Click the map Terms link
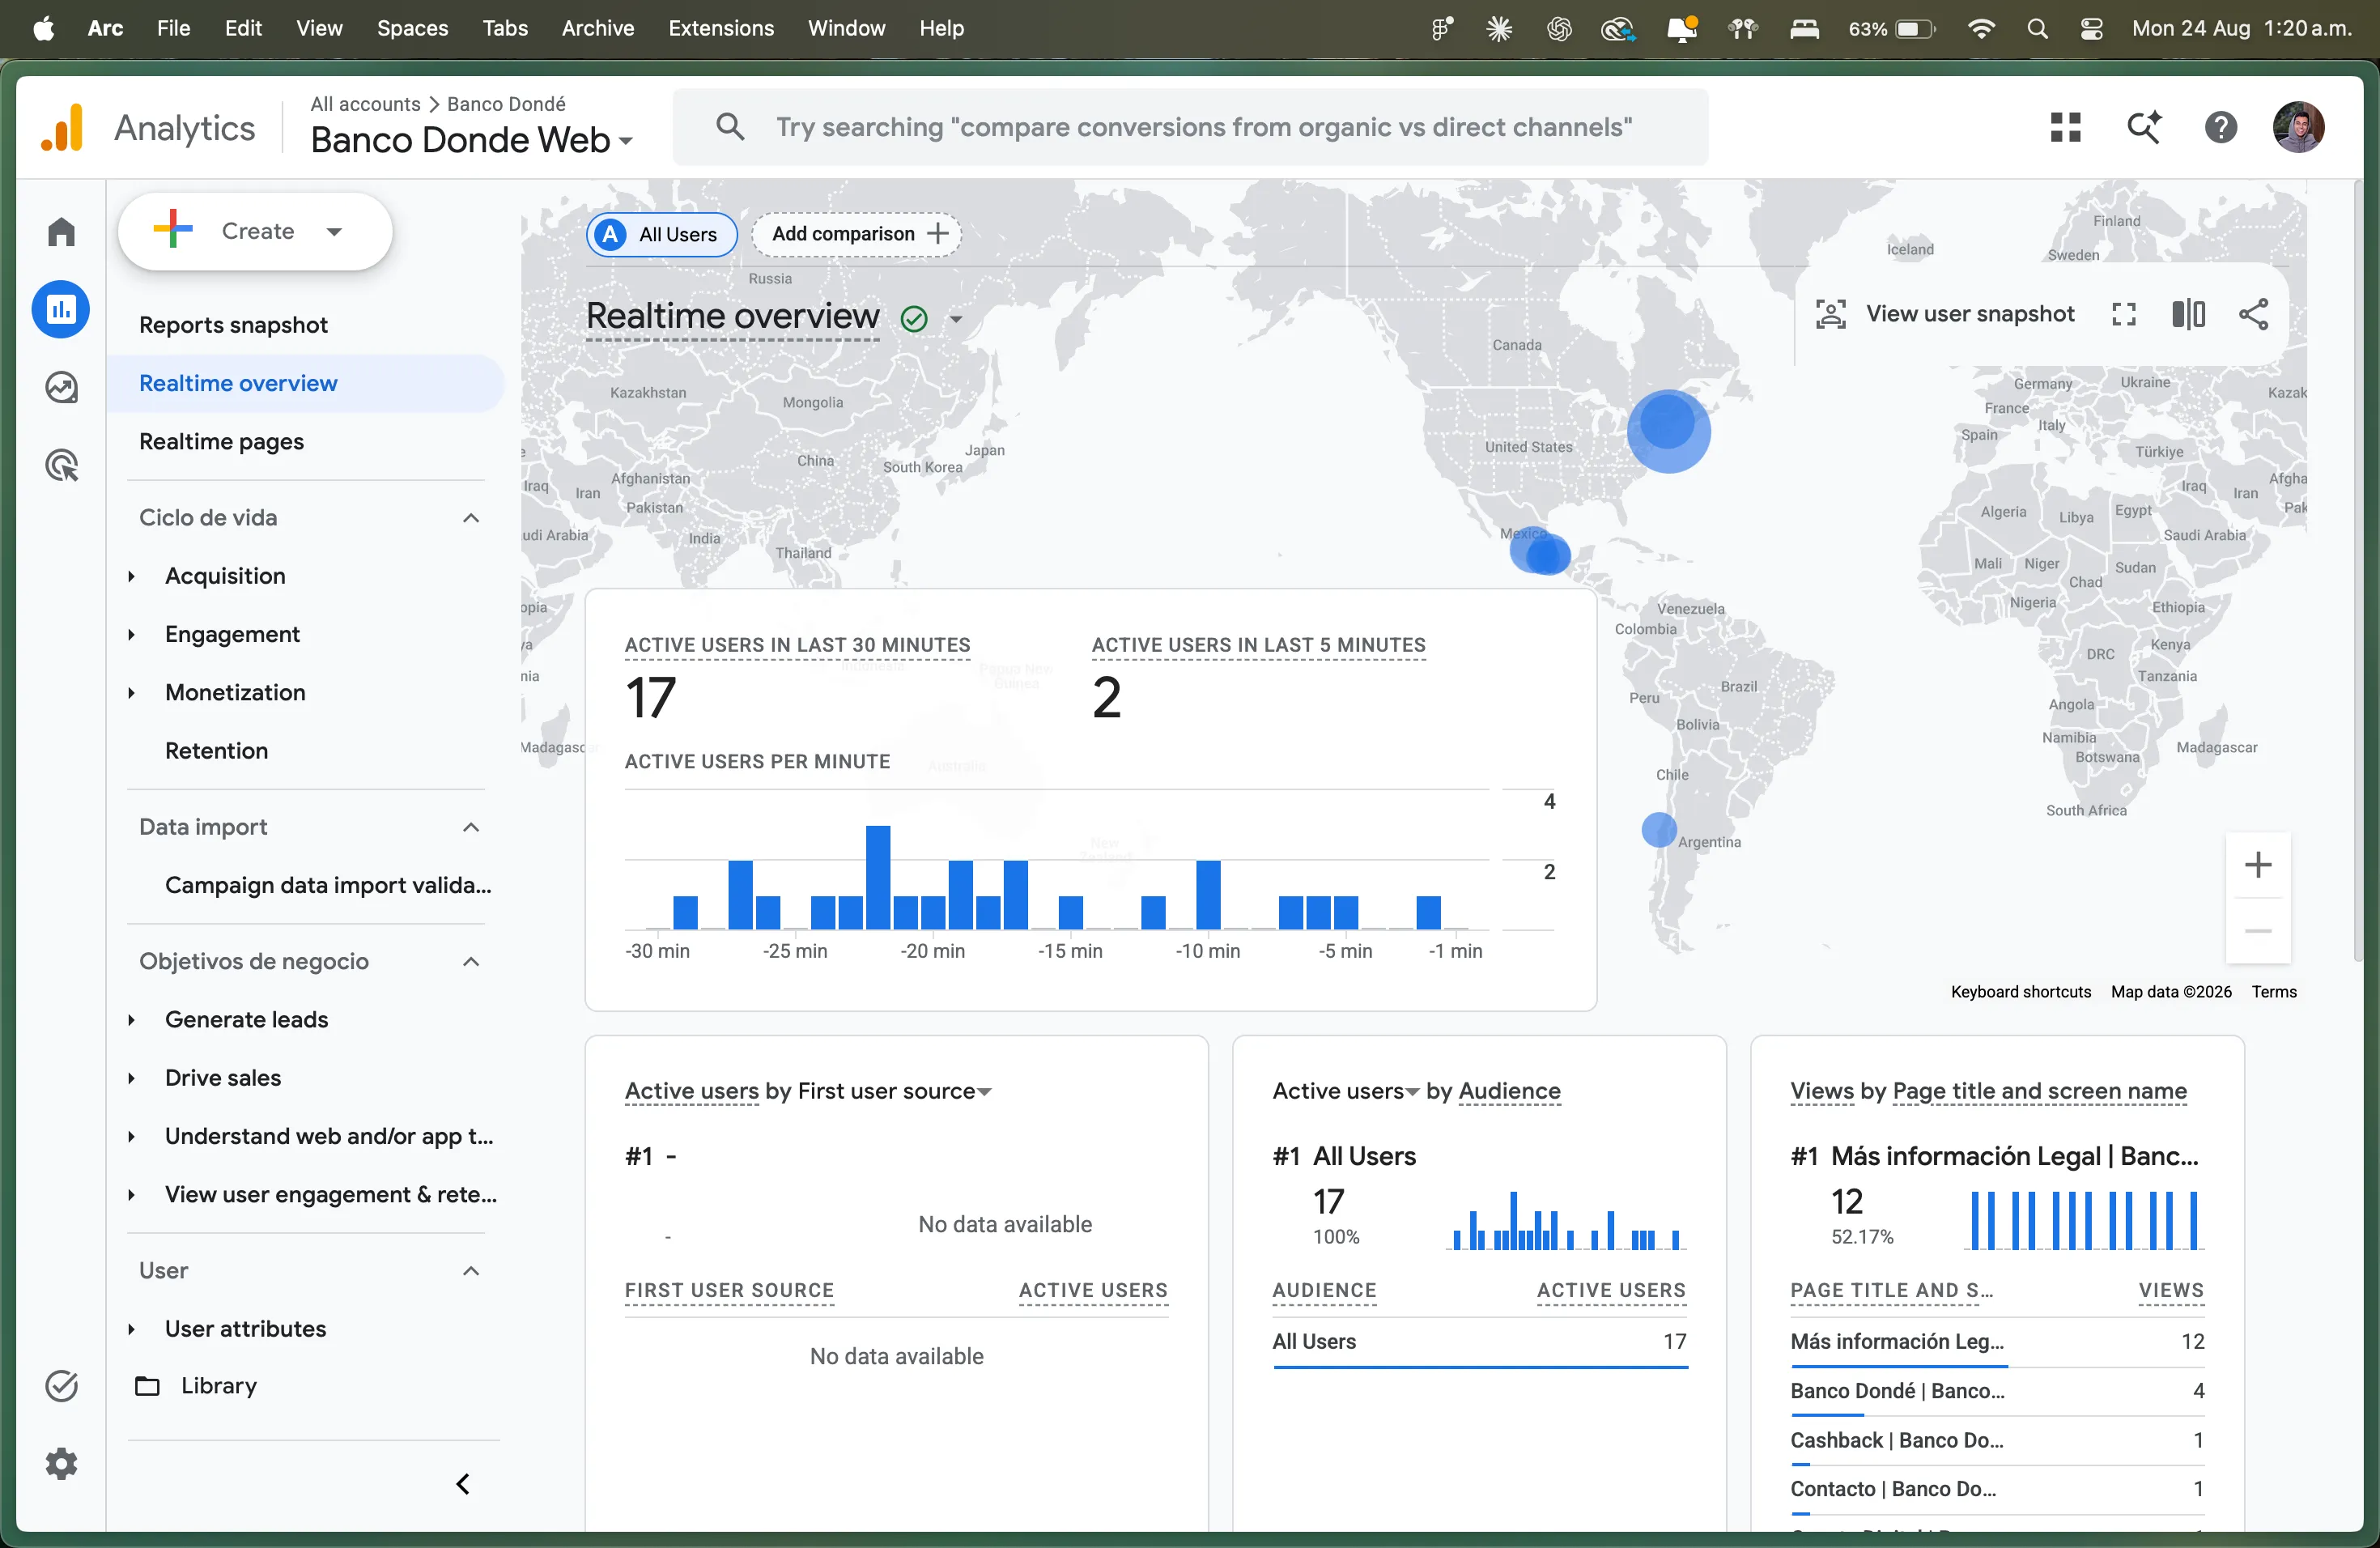Viewport: 2380px width, 1548px height. tap(2274, 991)
